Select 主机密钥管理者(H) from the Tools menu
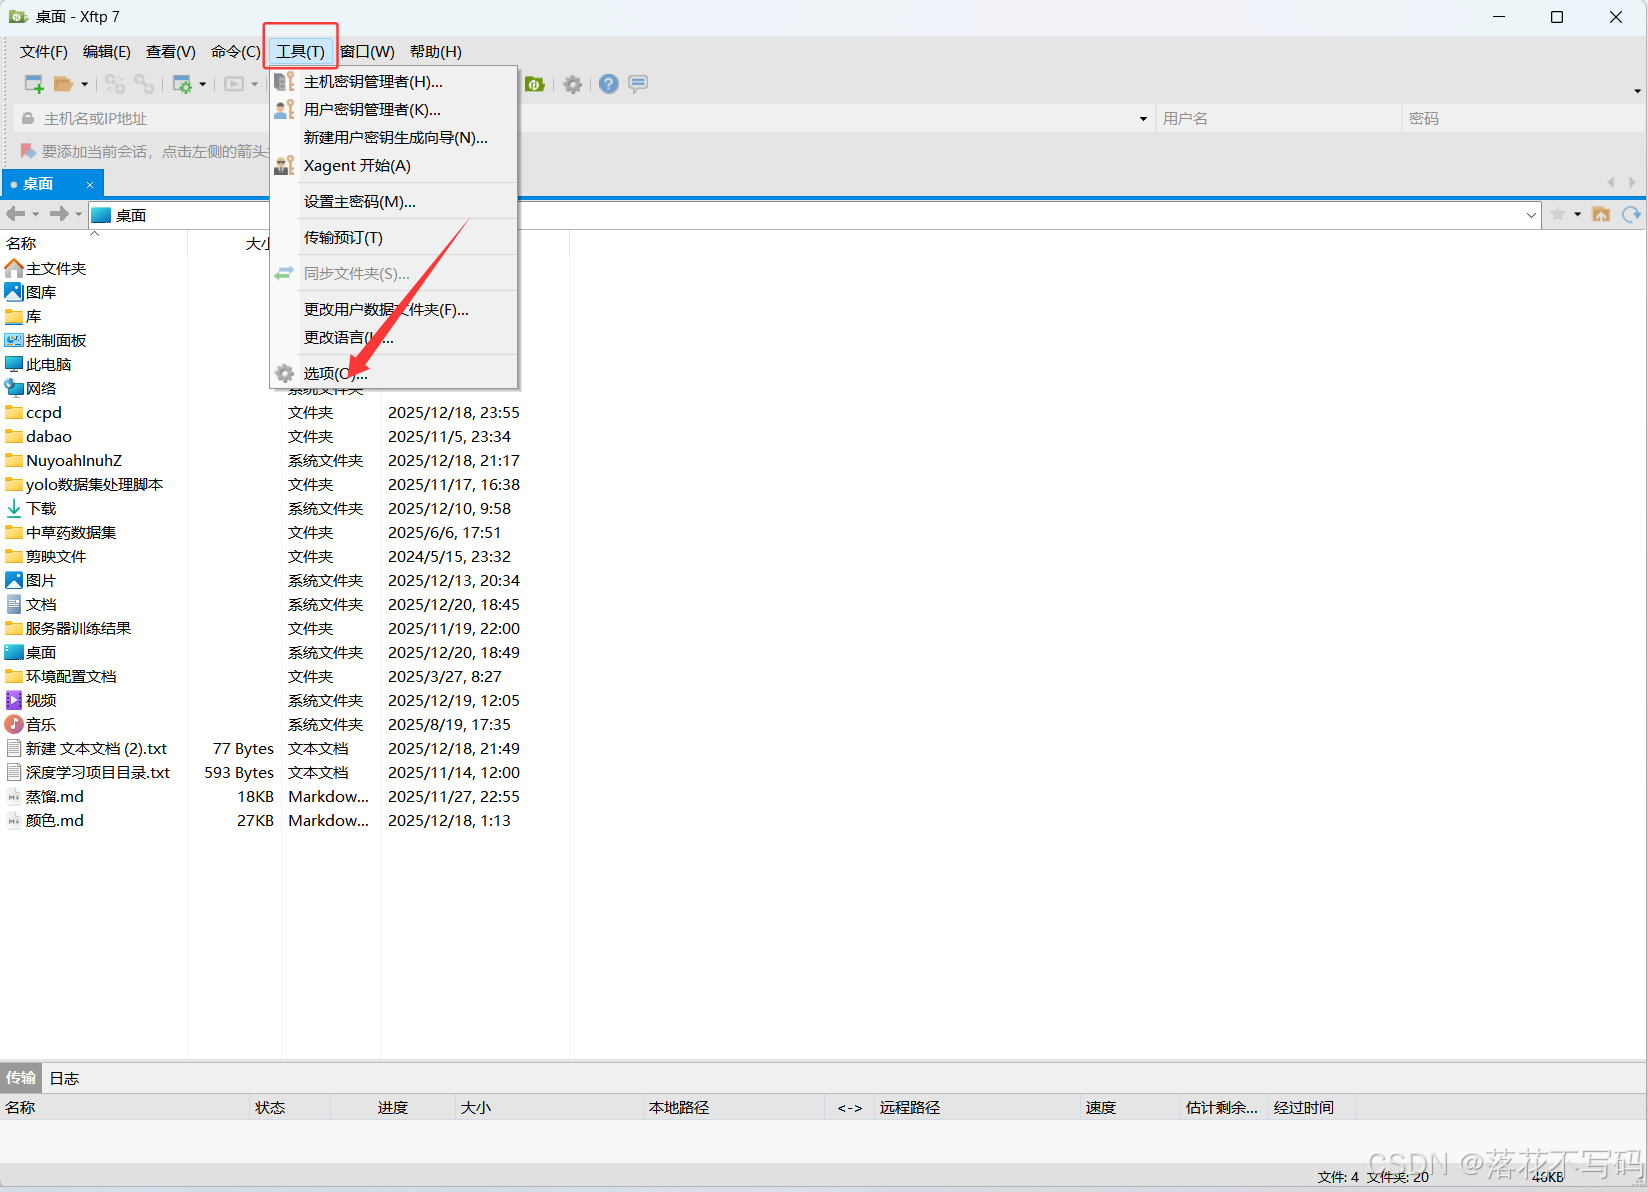 coord(394,82)
